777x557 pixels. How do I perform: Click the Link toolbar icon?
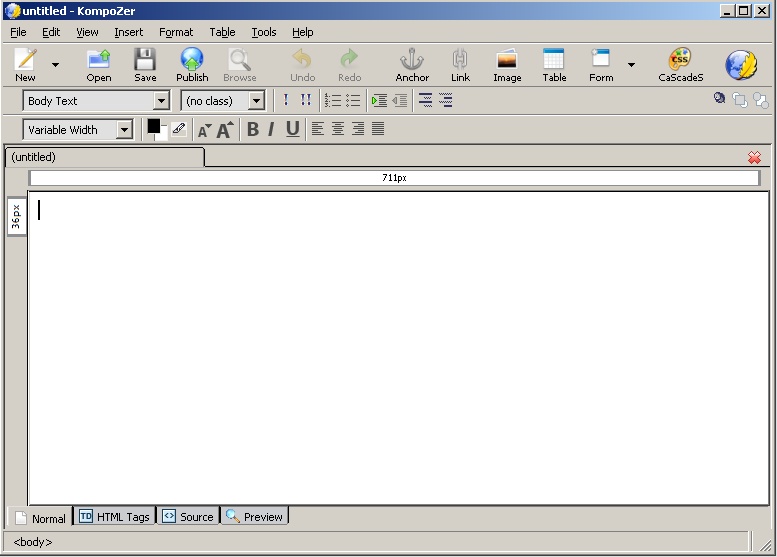(x=460, y=60)
